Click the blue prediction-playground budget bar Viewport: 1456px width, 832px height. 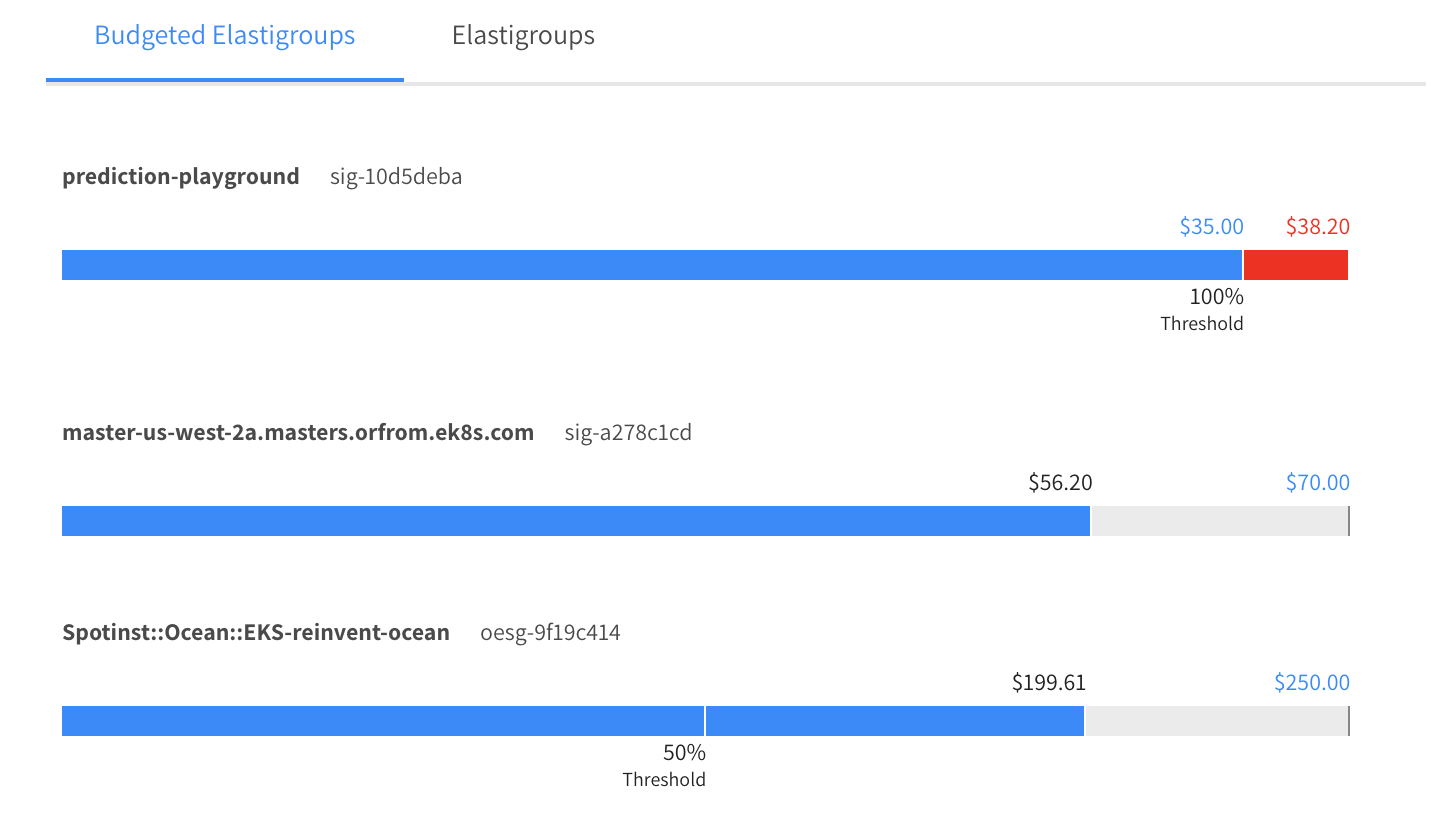tap(650, 265)
